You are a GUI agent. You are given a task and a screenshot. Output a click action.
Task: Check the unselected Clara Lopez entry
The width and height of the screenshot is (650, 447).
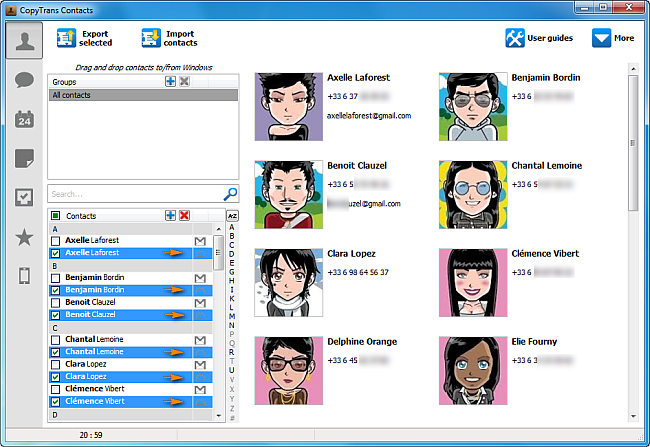click(55, 364)
